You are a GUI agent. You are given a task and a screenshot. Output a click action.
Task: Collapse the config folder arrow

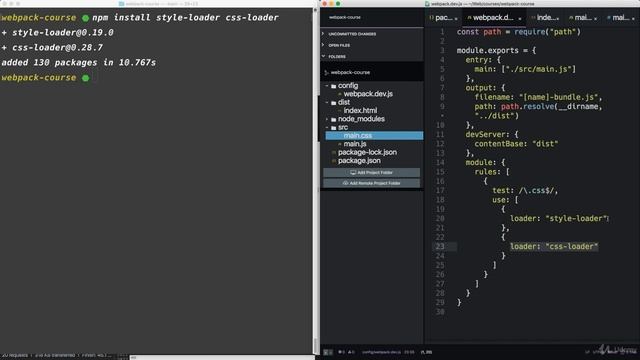click(327, 86)
